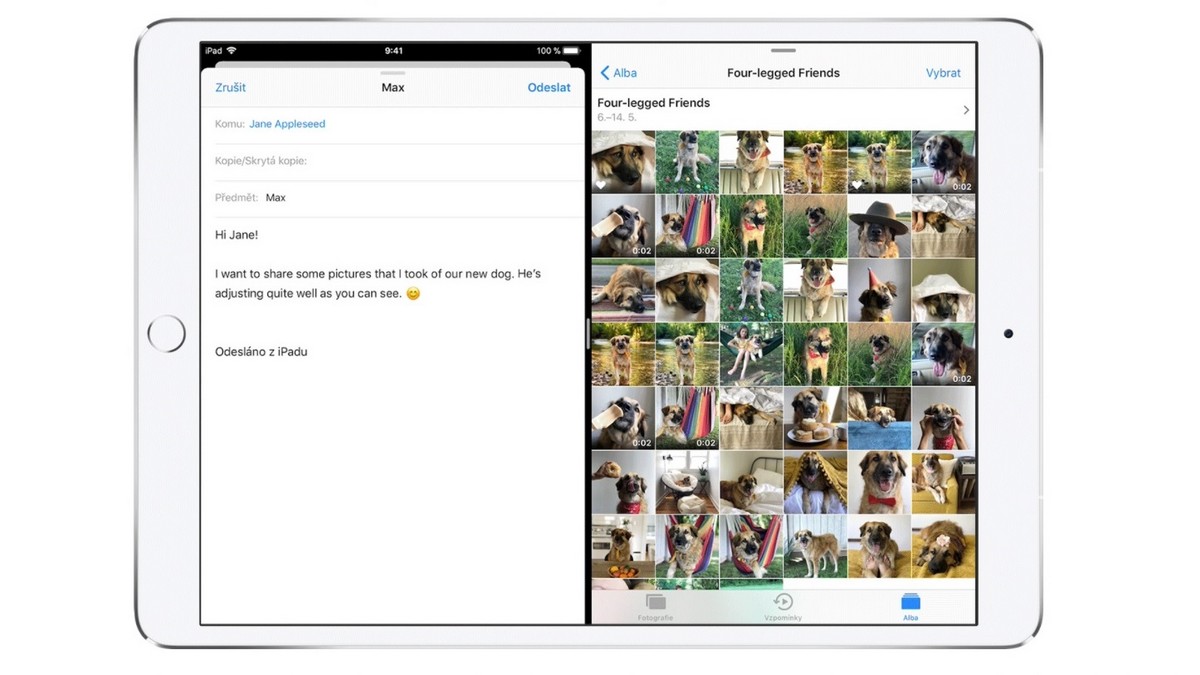The image size is (1200, 675).
Task: Open photo of dog under yellow blanket
Action: (x=815, y=482)
